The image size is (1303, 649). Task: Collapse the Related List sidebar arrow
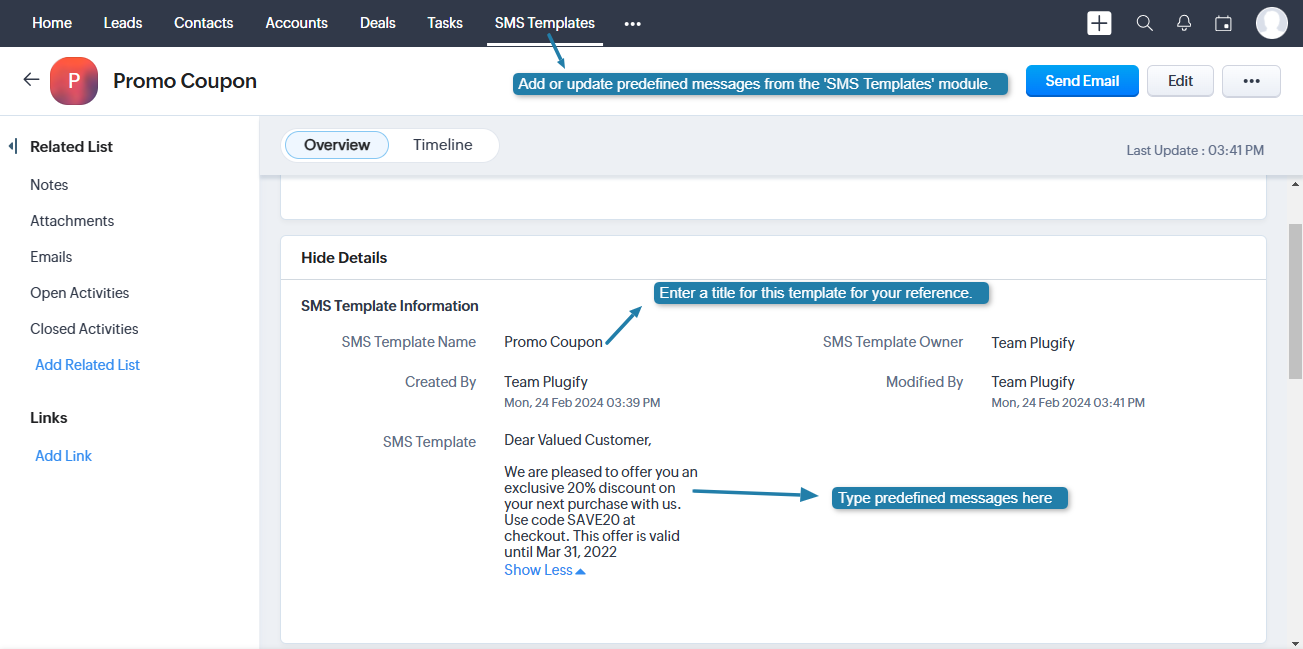[12, 146]
